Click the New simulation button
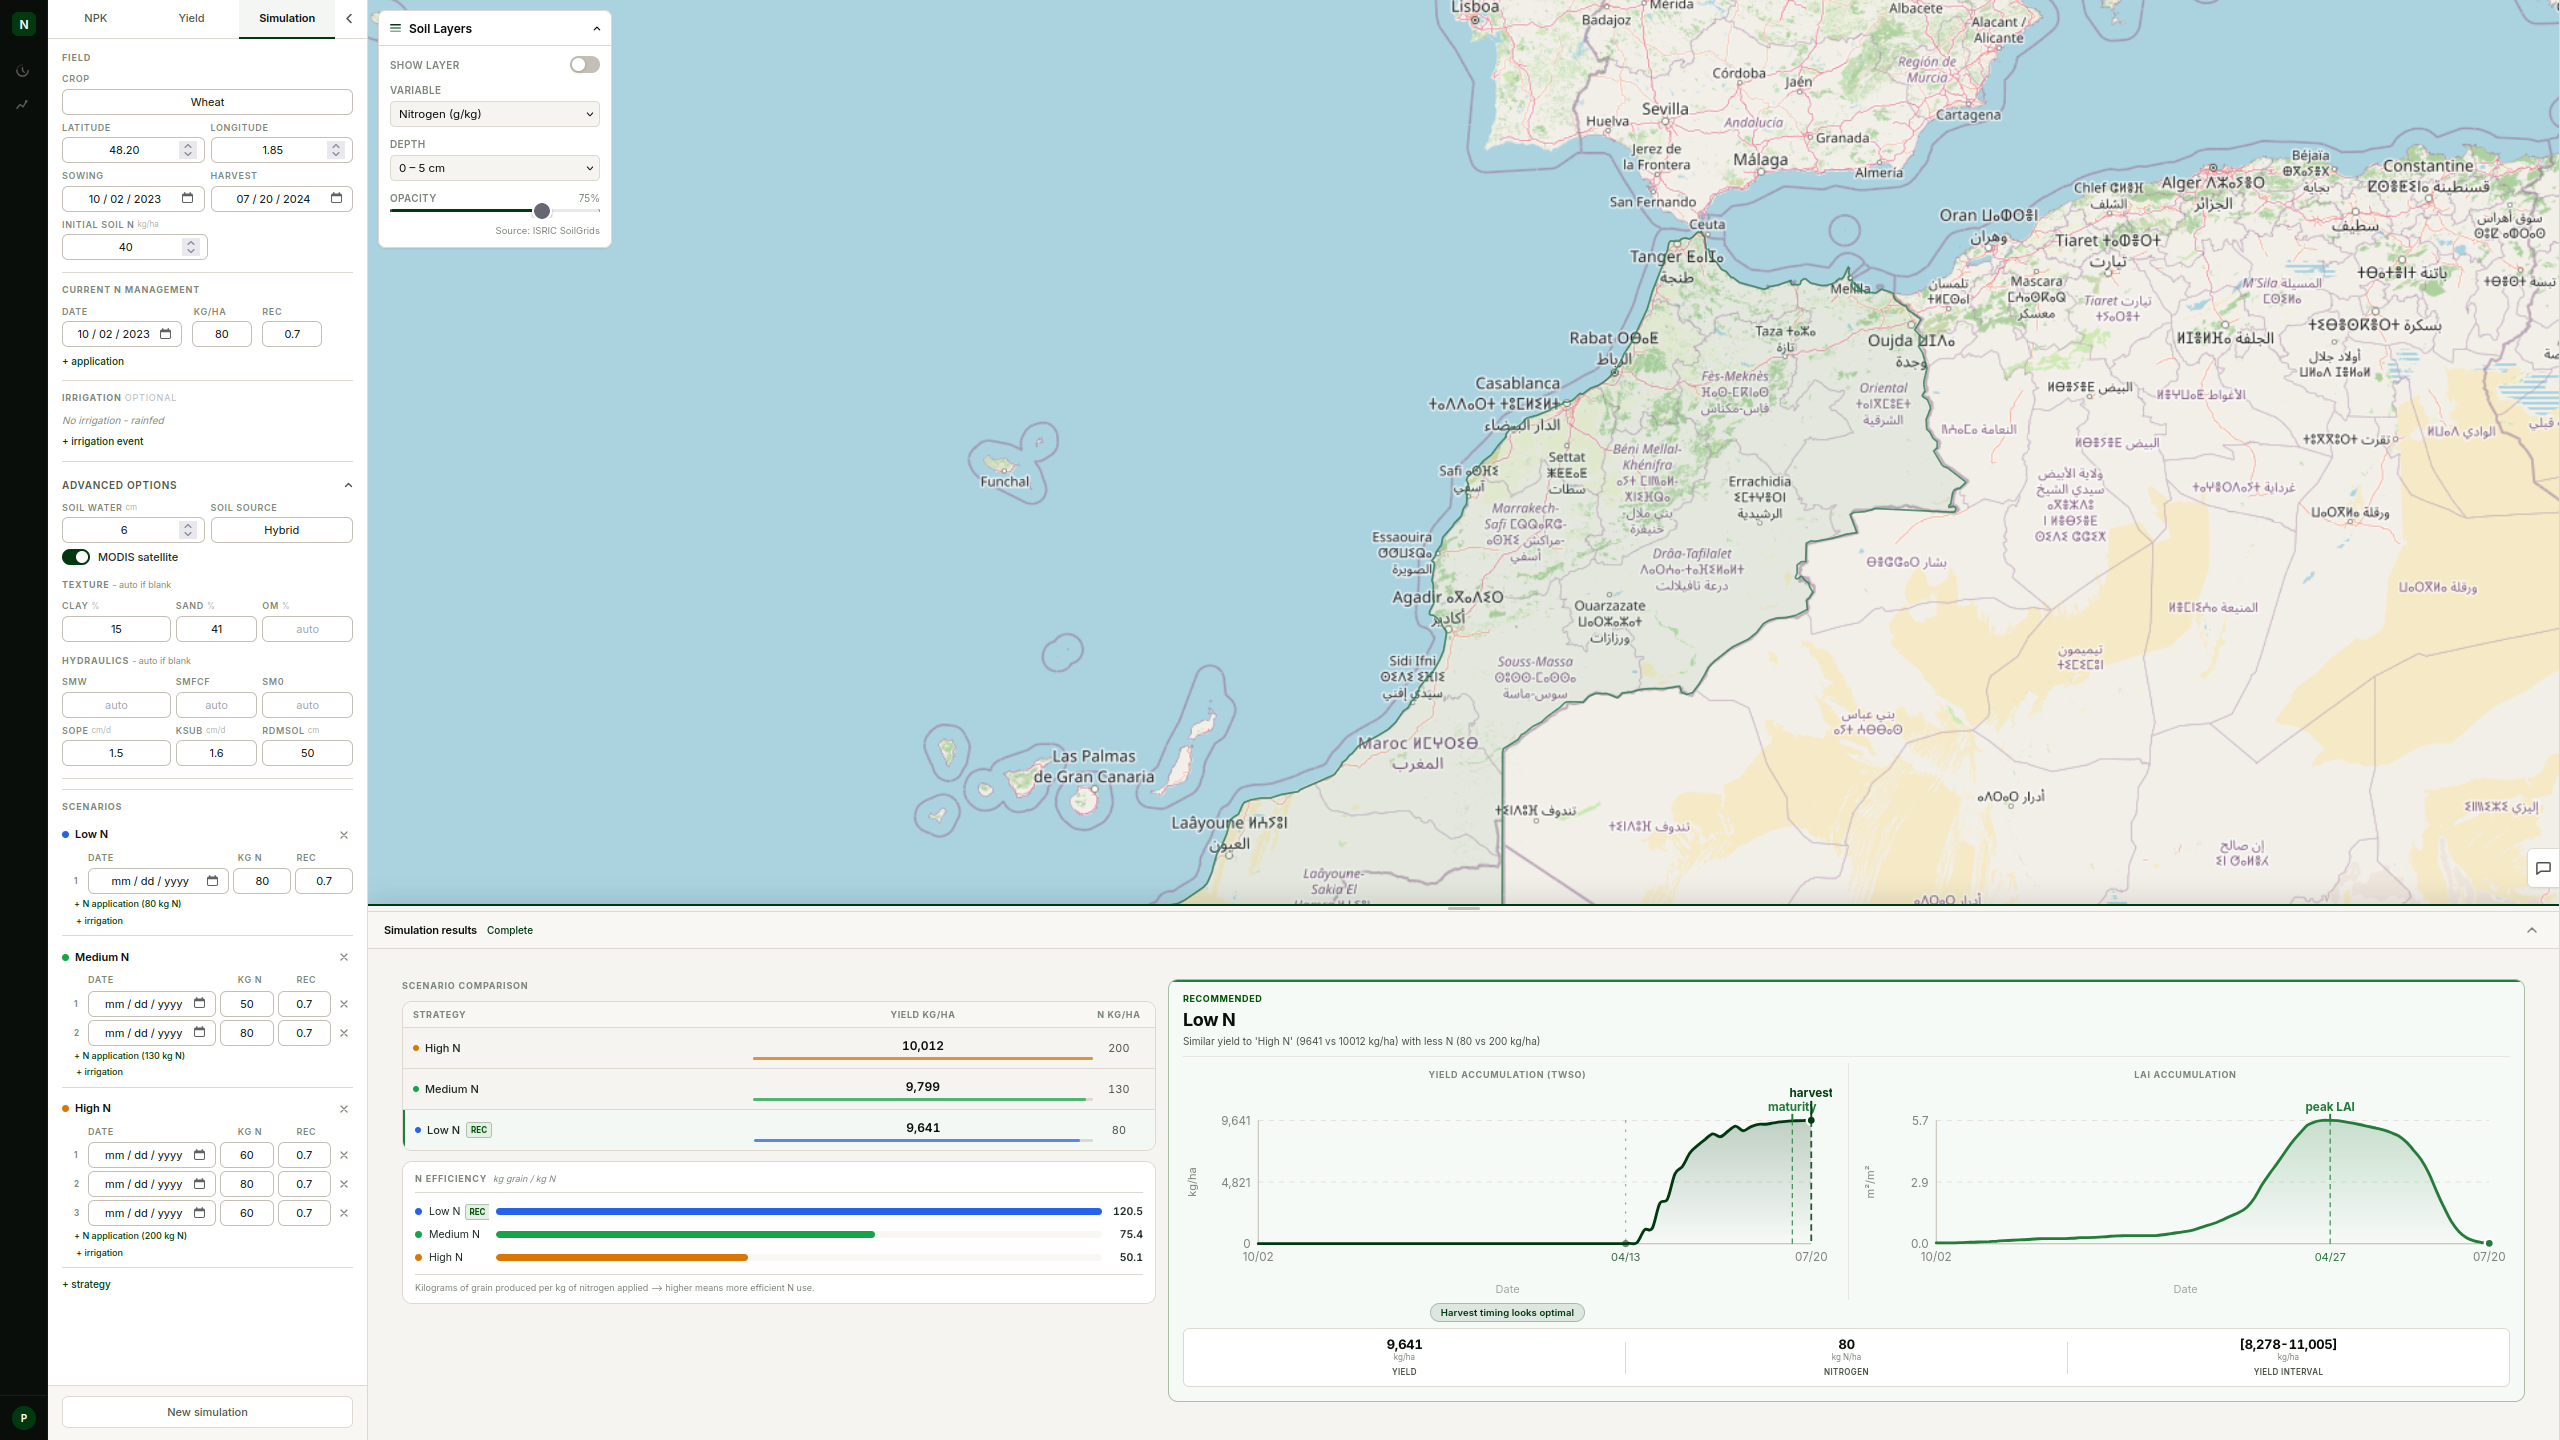Screen dimensions: 2560x1440 click(x=207, y=1412)
